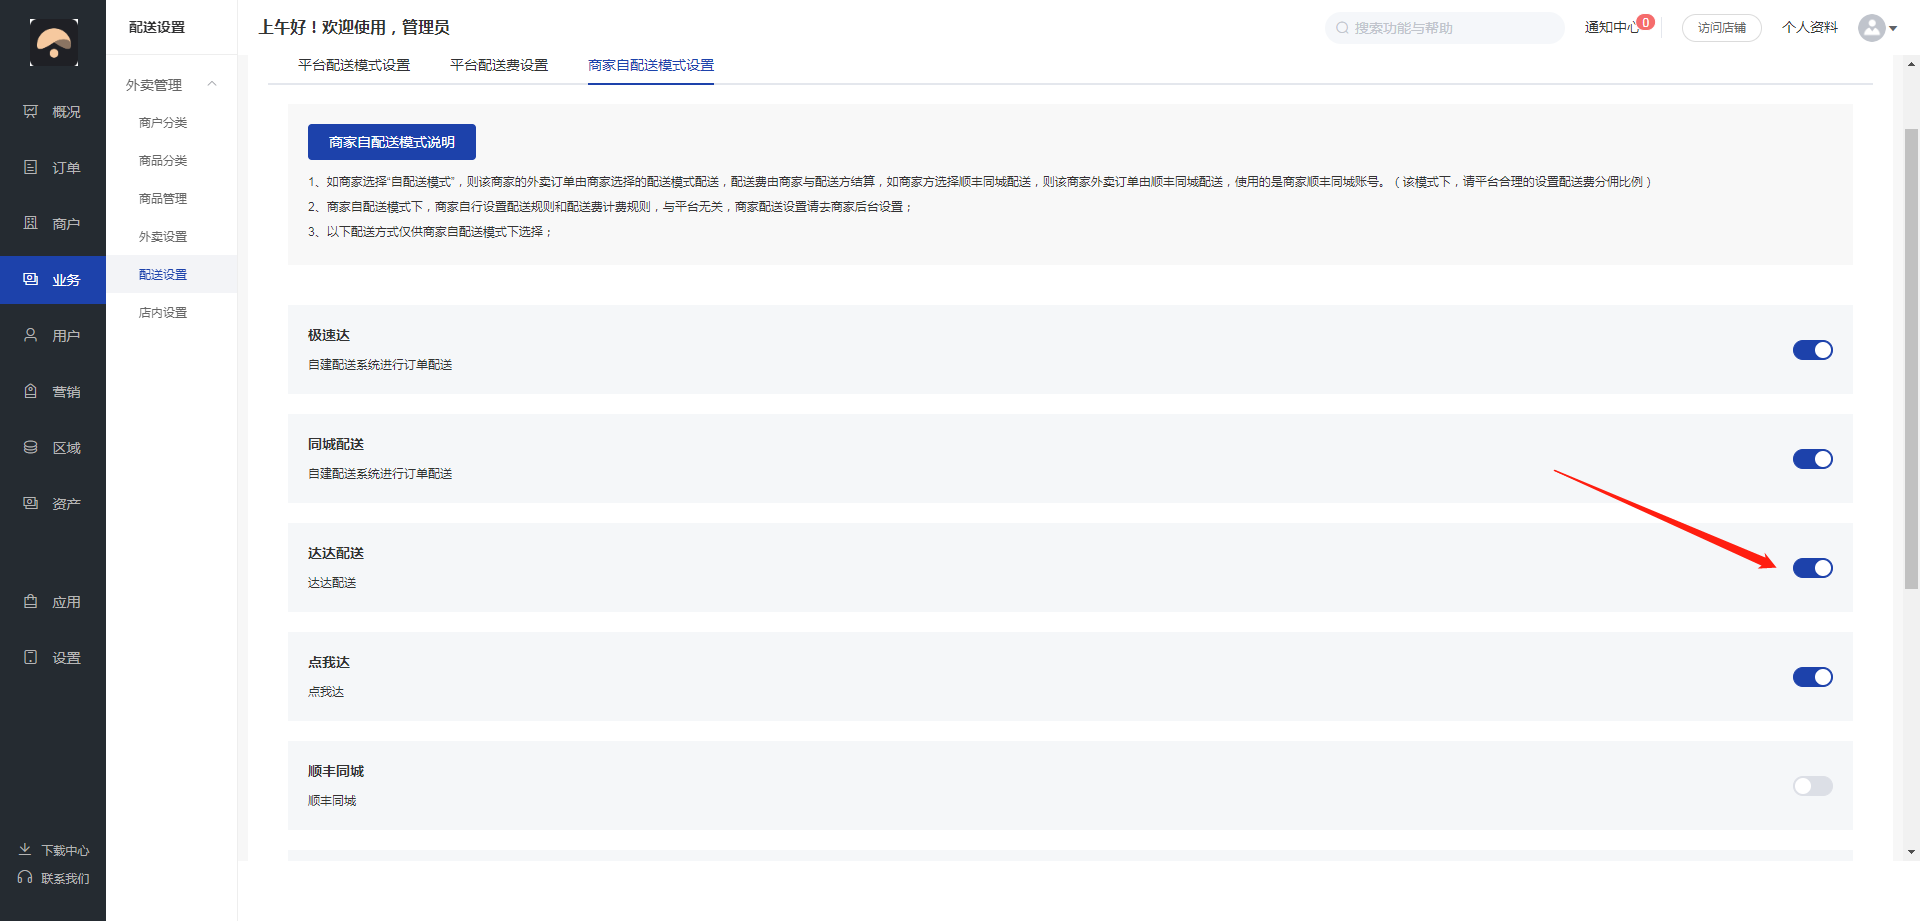Click the vertical scrollbar thumb

tap(1911, 358)
